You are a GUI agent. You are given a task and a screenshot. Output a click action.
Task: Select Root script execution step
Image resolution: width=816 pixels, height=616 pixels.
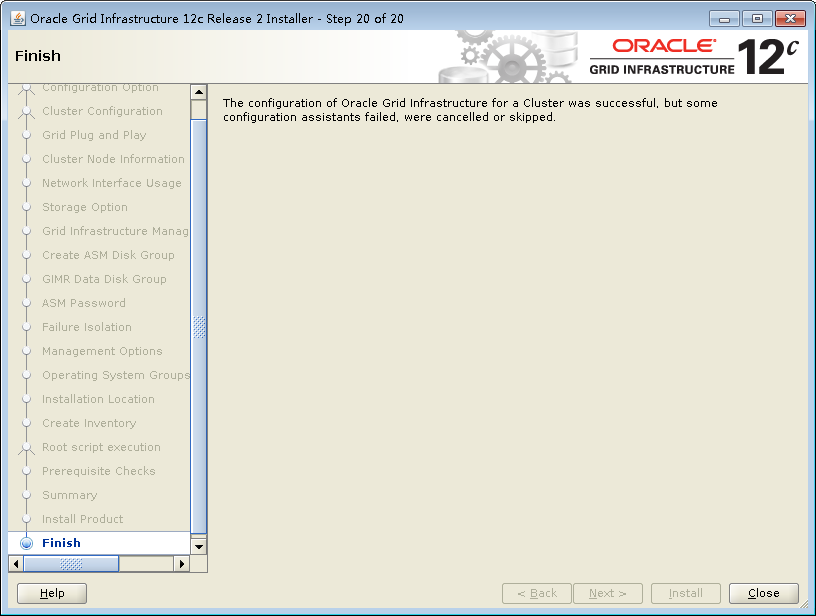click(x=101, y=447)
